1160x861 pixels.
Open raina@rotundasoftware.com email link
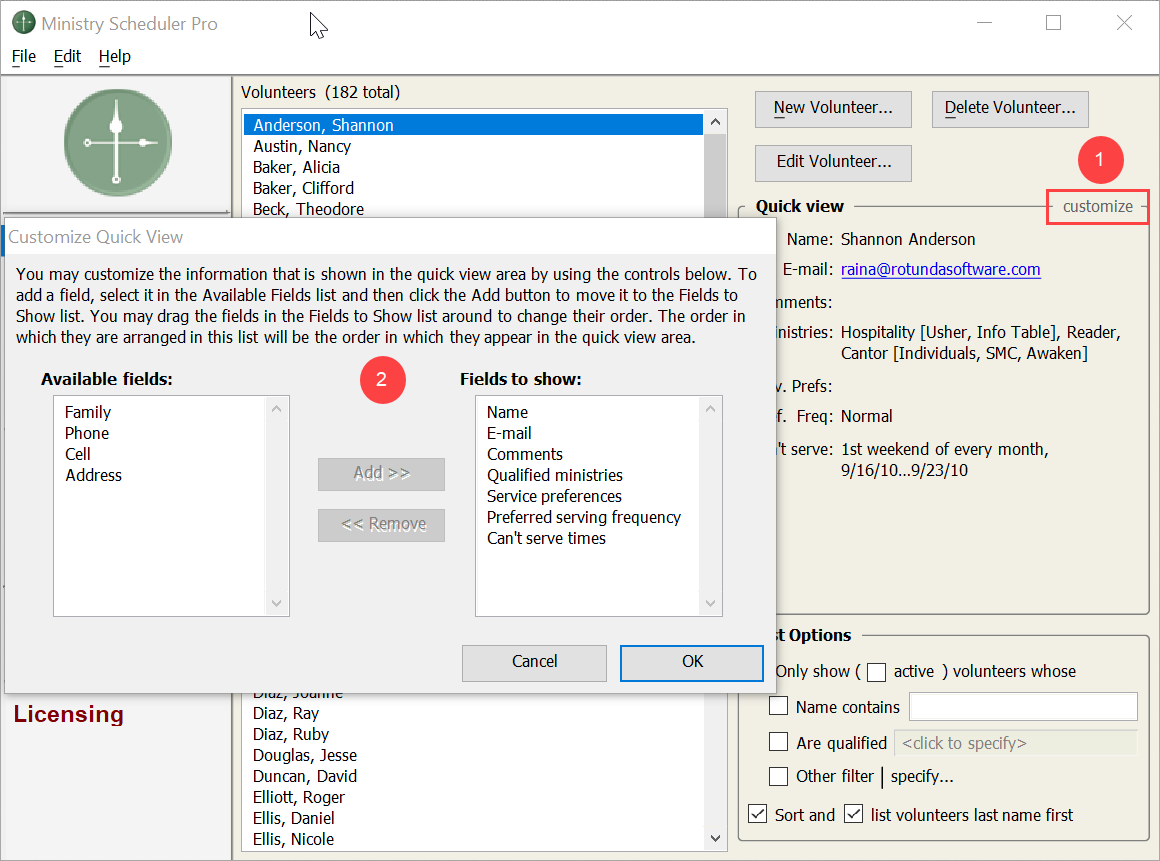coord(940,269)
